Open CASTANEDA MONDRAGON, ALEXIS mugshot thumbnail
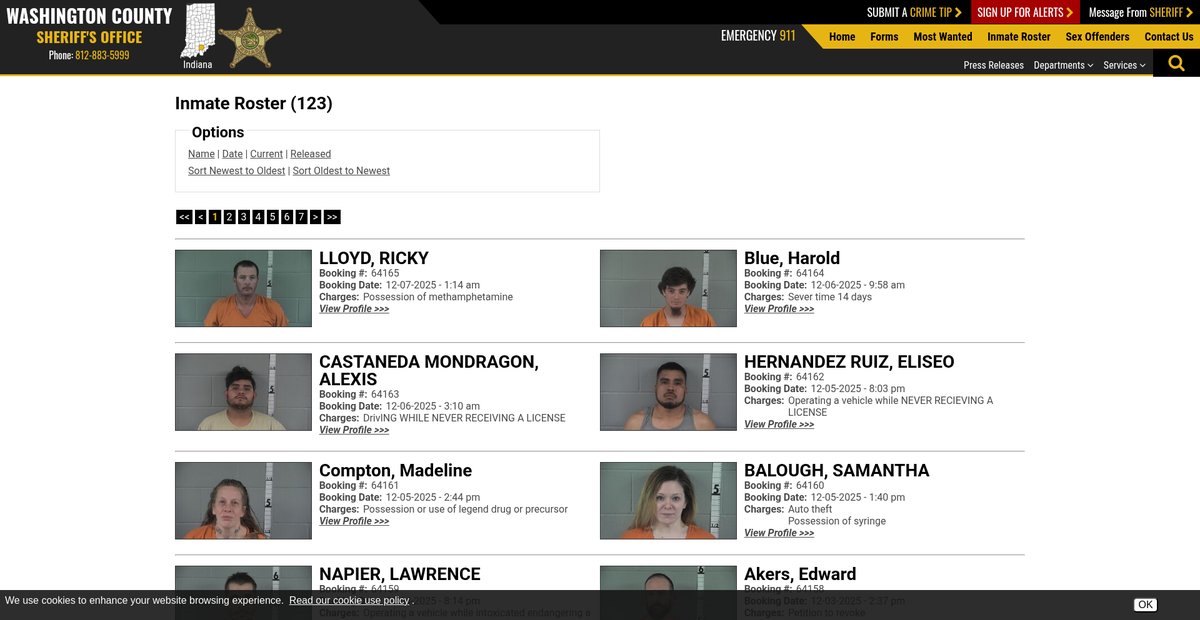This screenshot has width=1200, height=620. [243, 392]
